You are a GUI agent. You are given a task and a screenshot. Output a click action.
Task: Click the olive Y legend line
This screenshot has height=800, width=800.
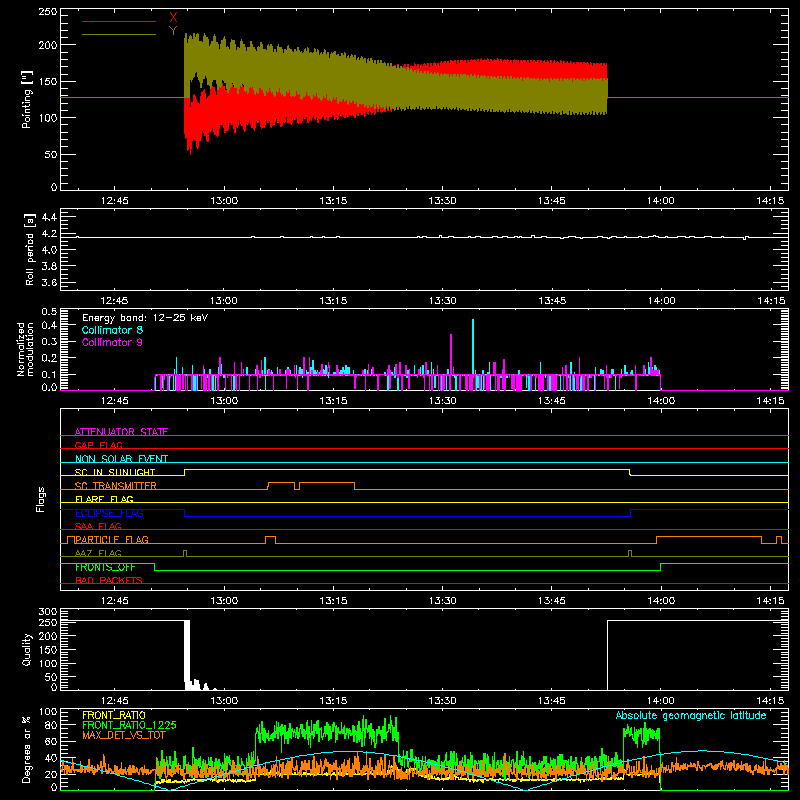pyautogui.click(x=119, y=34)
